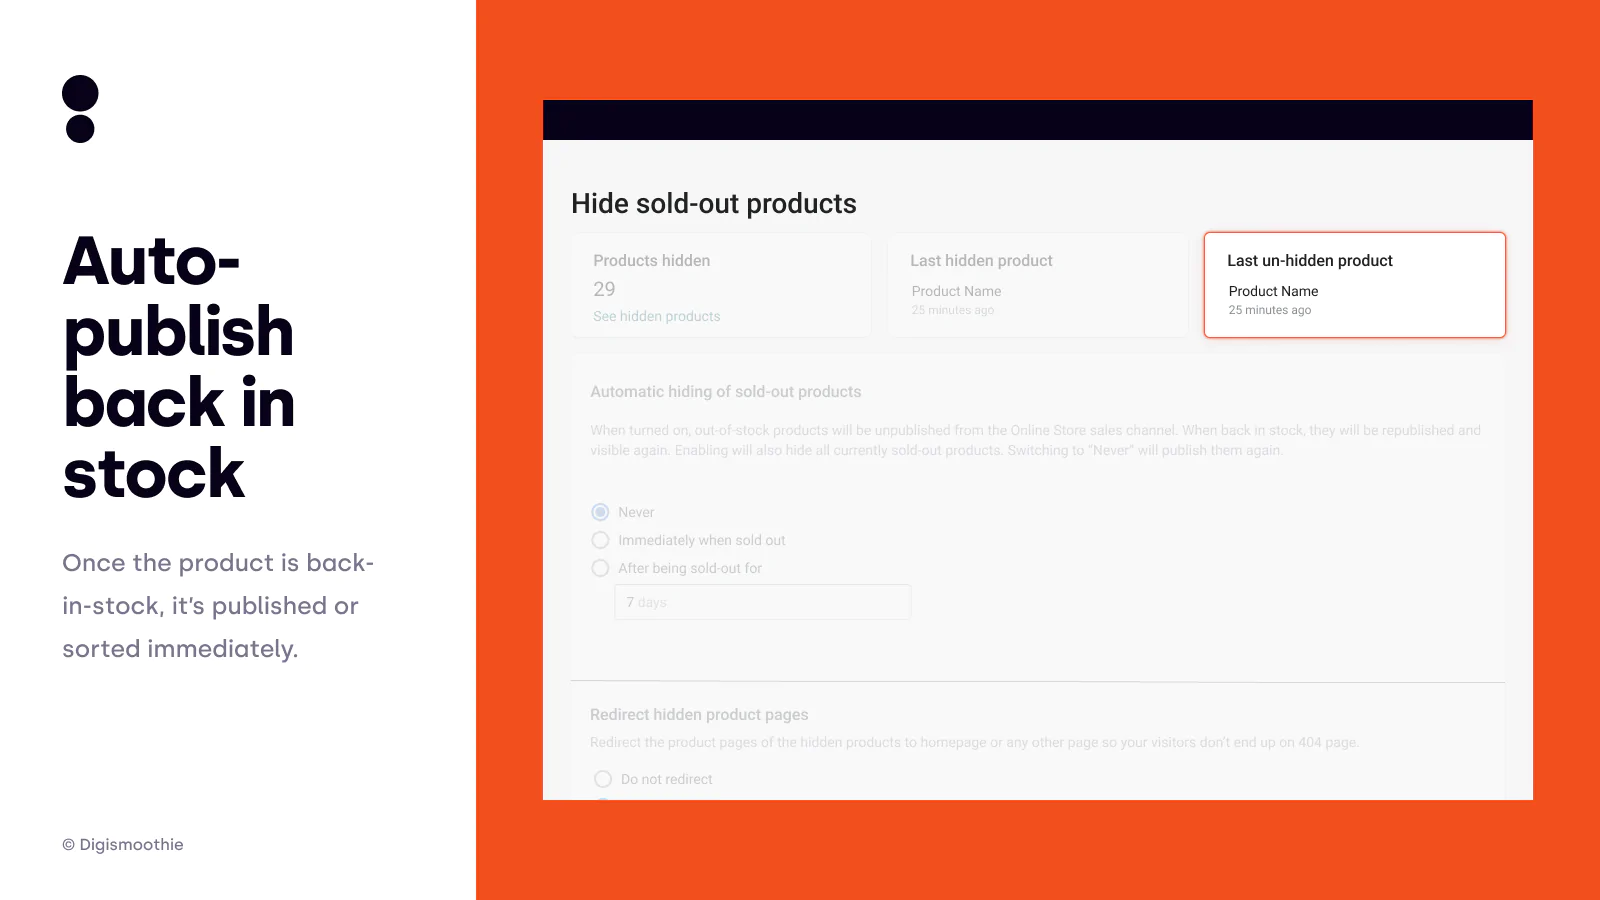This screenshot has height=900, width=1600.
Task: Enable the Do not redirect option
Action: [x=603, y=779]
